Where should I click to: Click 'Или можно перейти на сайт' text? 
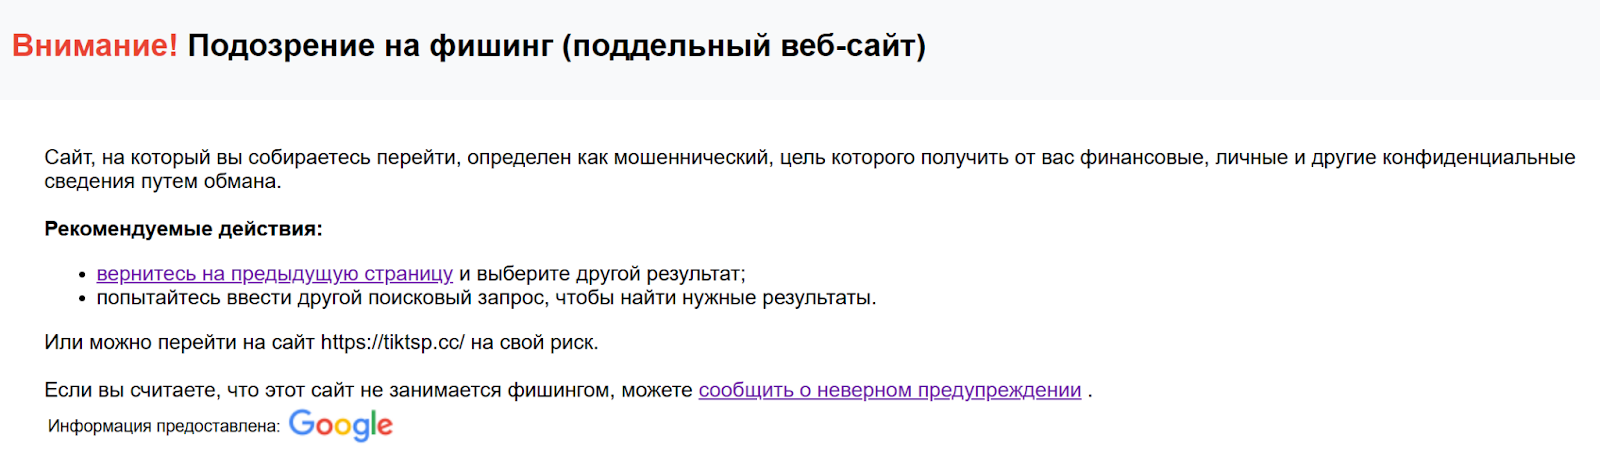click(179, 342)
